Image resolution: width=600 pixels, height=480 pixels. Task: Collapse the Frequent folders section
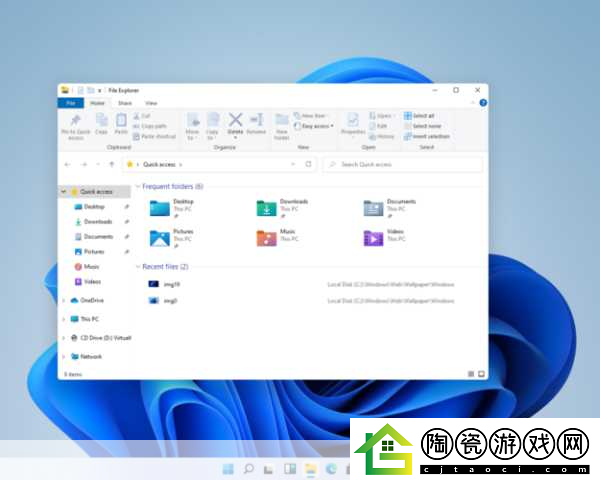(138, 186)
